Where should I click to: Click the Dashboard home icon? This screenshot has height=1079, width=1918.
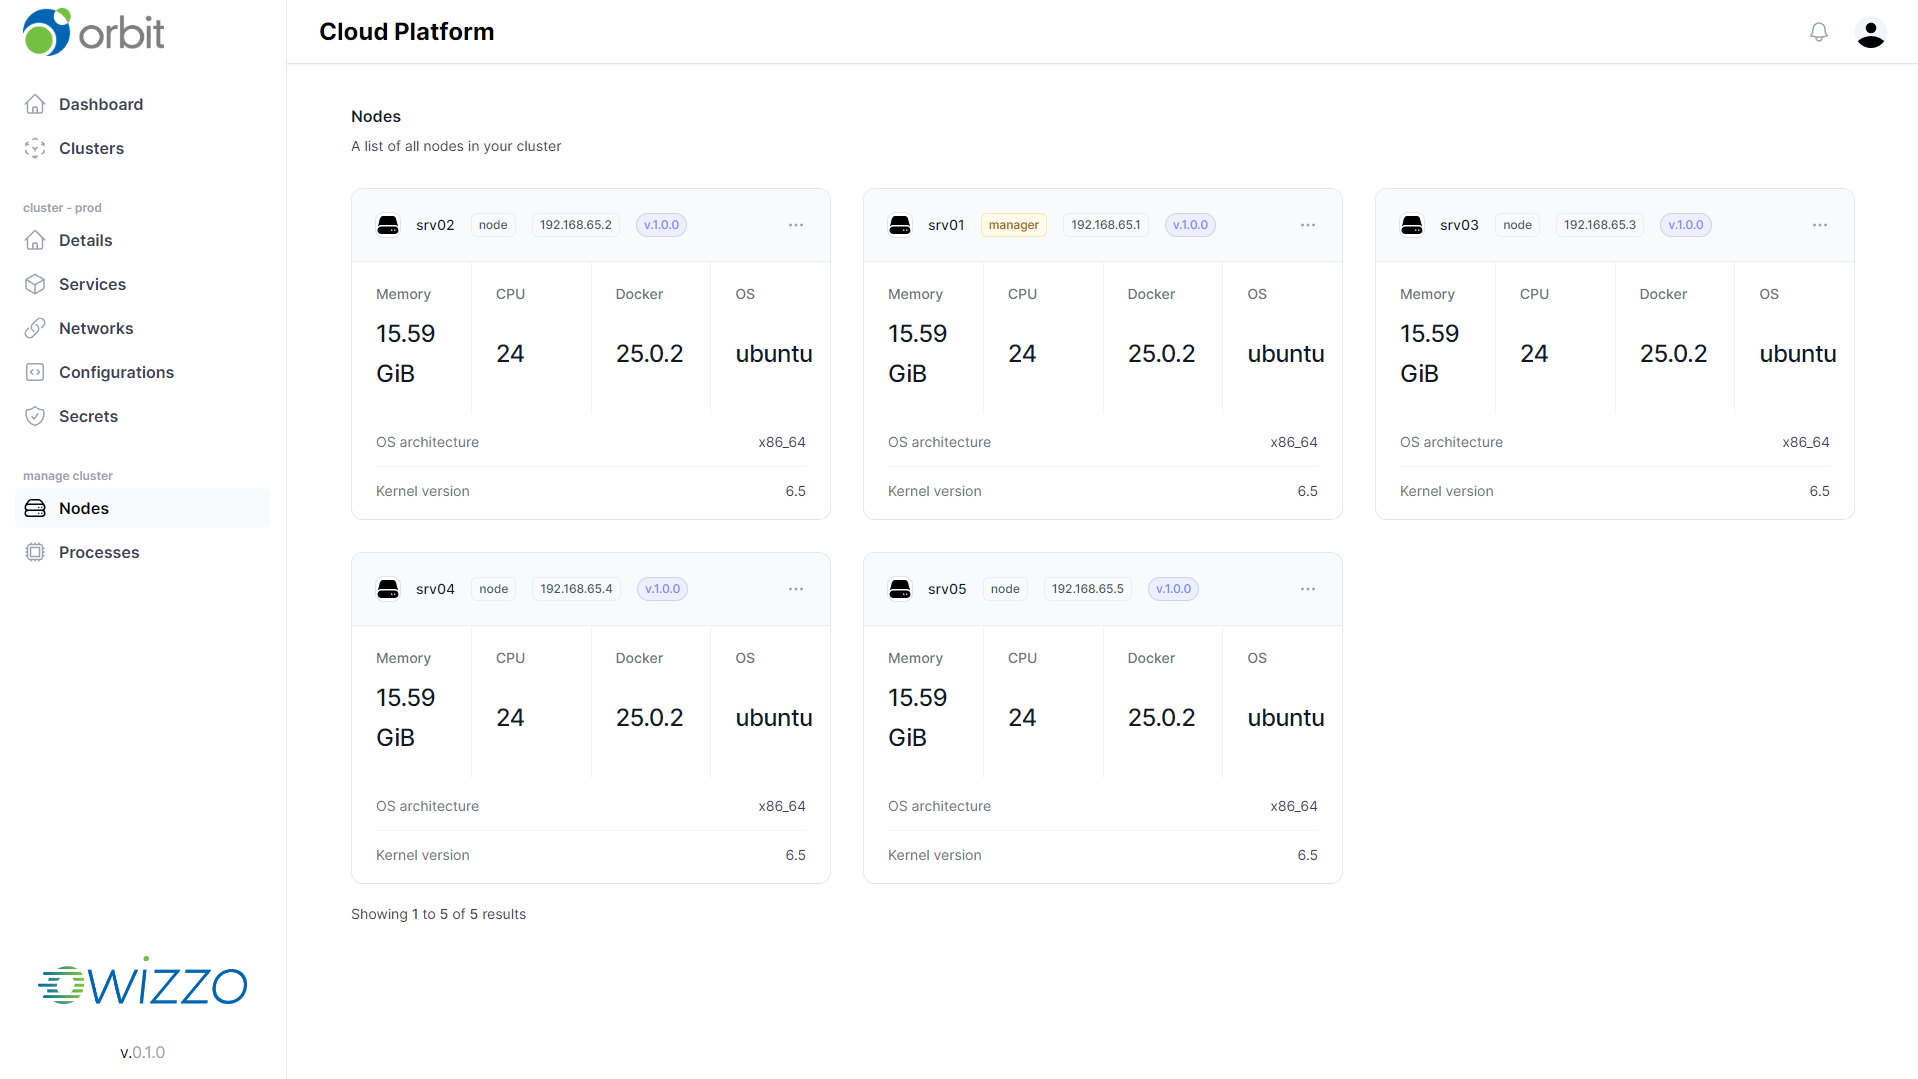pyautogui.click(x=35, y=104)
